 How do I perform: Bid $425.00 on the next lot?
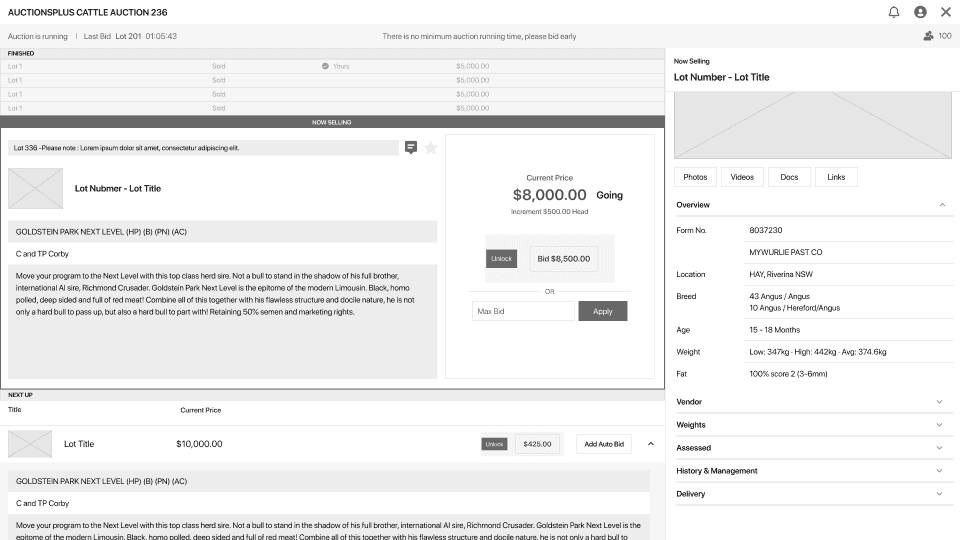[537, 444]
